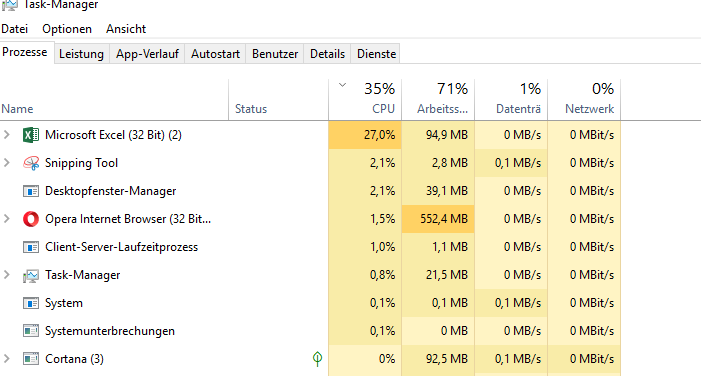
Task: Click the Cortana process icon
Action: 31,359
